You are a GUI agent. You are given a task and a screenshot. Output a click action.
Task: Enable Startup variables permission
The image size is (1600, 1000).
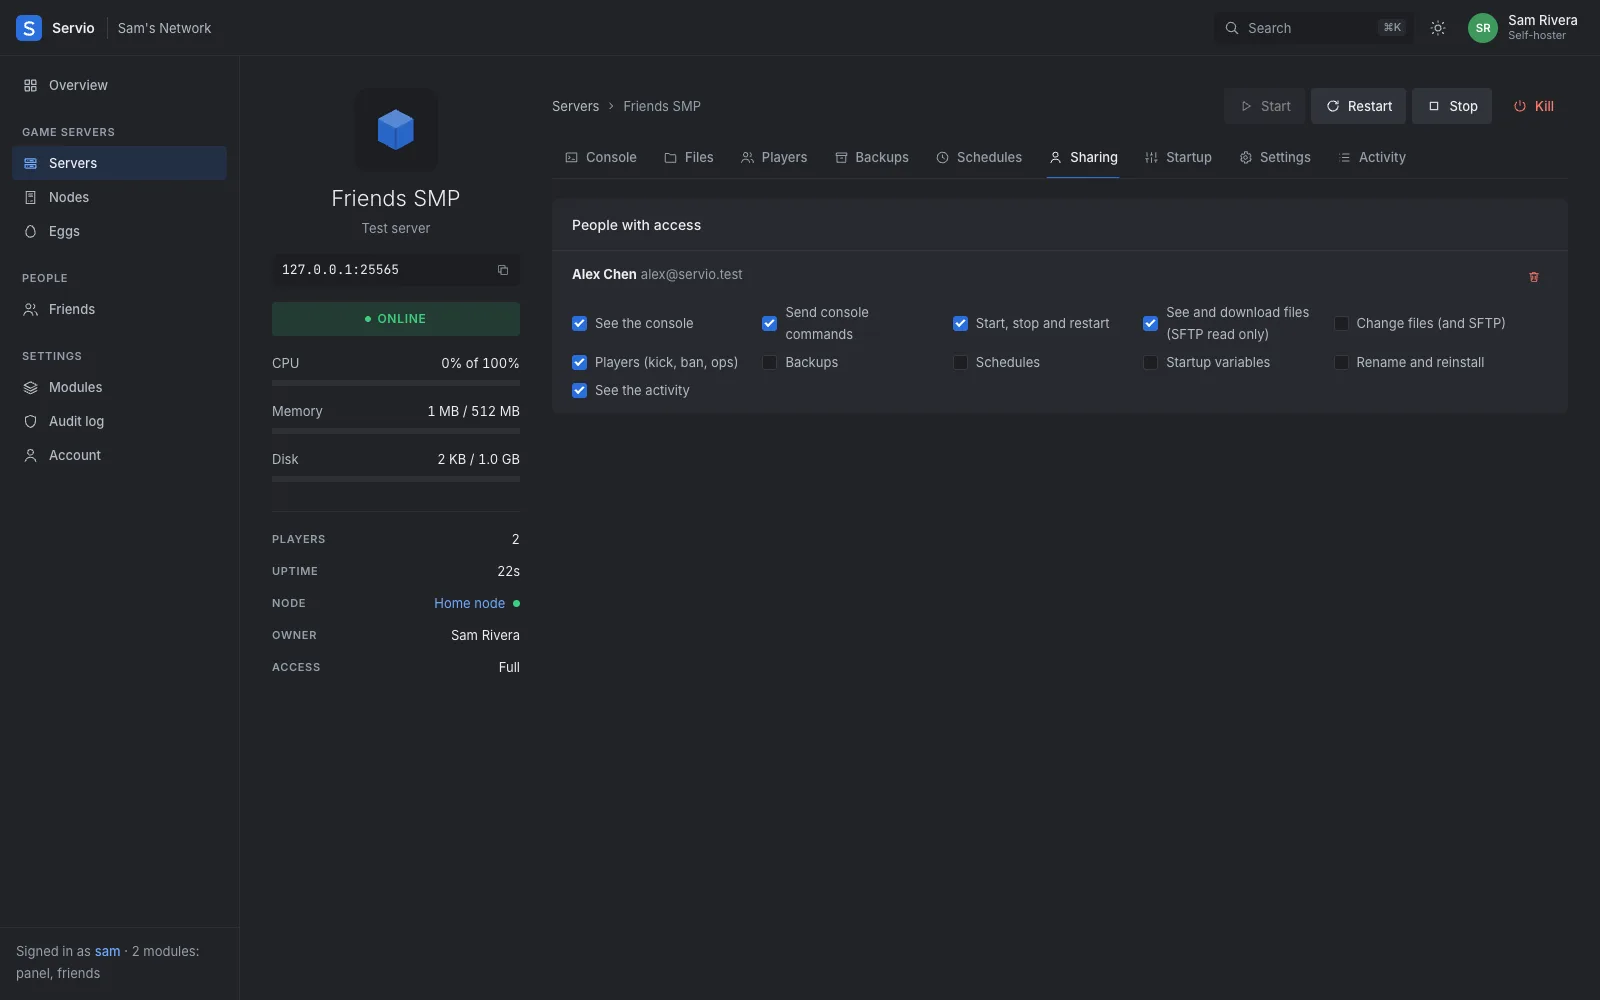[1150, 362]
